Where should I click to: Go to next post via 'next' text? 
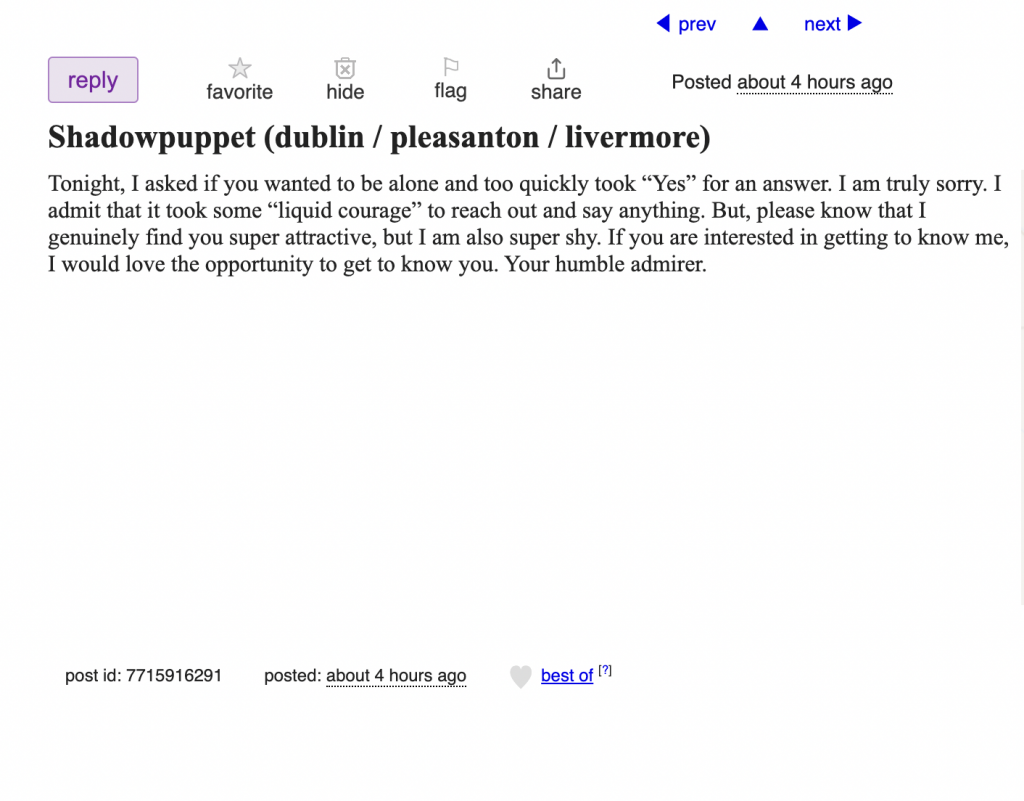[x=822, y=25]
